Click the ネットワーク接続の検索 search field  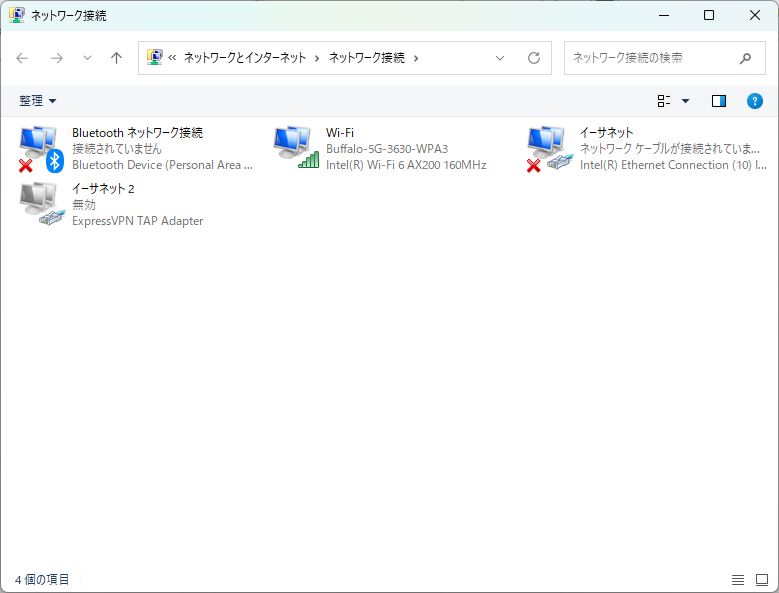coord(650,58)
